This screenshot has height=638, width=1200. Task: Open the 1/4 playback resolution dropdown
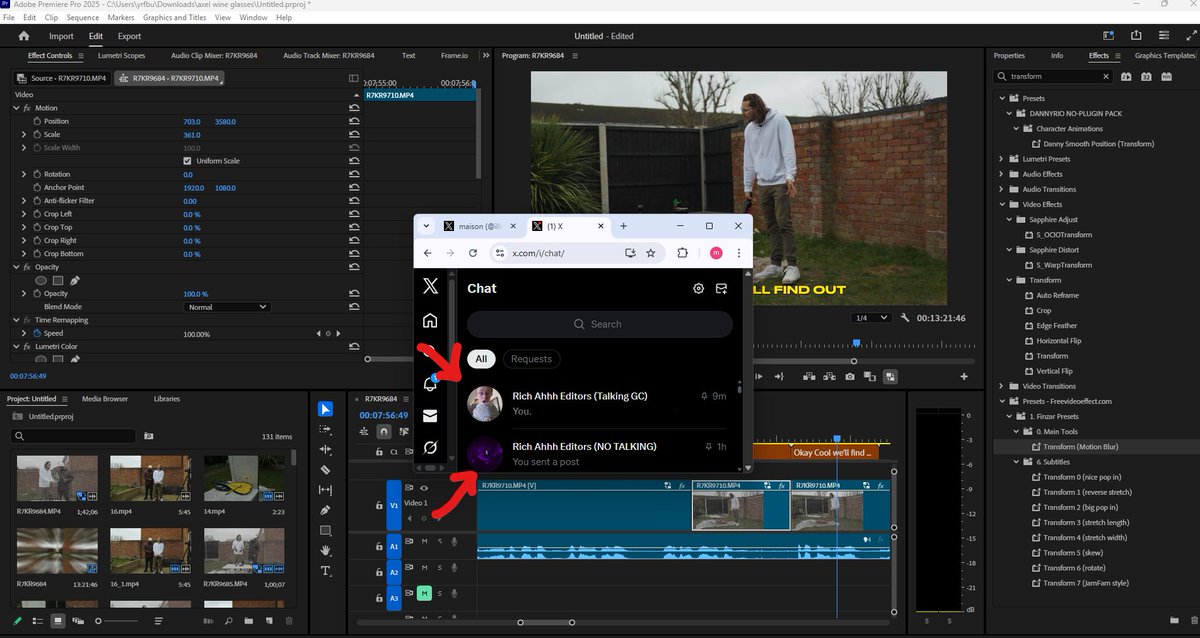871,318
